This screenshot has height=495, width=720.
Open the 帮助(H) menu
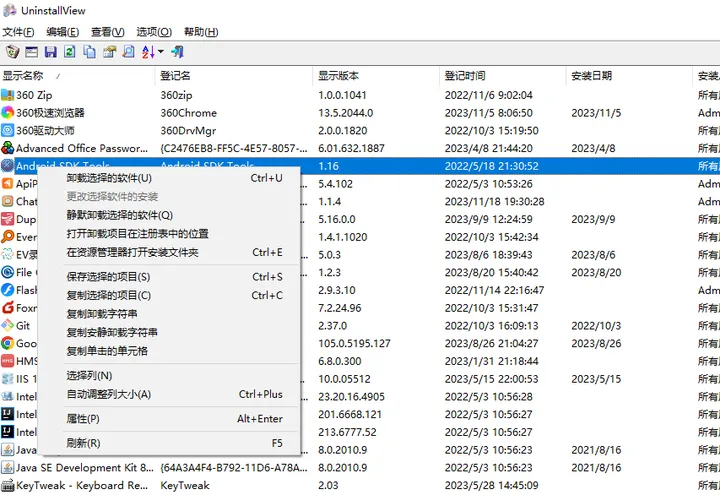pos(201,32)
